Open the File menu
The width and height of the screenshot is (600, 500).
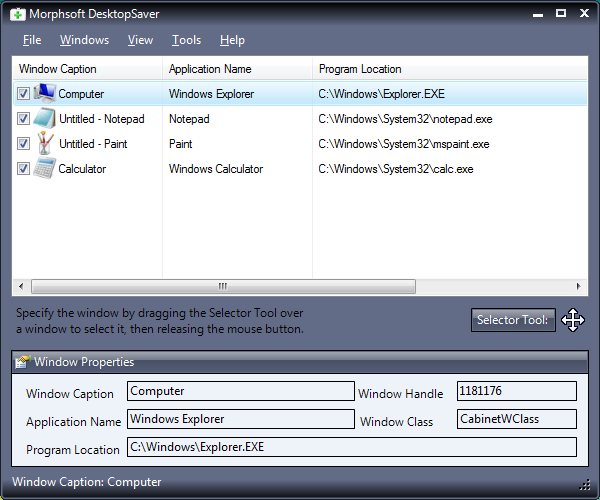(x=32, y=40)
